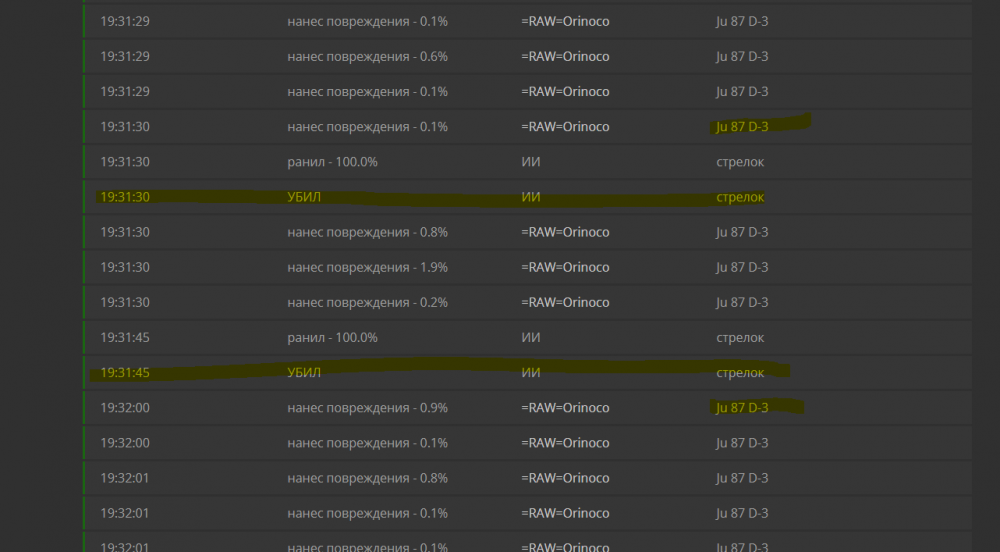The image size is (1000, 552).
Task: Click Ju 87 D-3 in the 0.6% row
Action: pos(742,57)
